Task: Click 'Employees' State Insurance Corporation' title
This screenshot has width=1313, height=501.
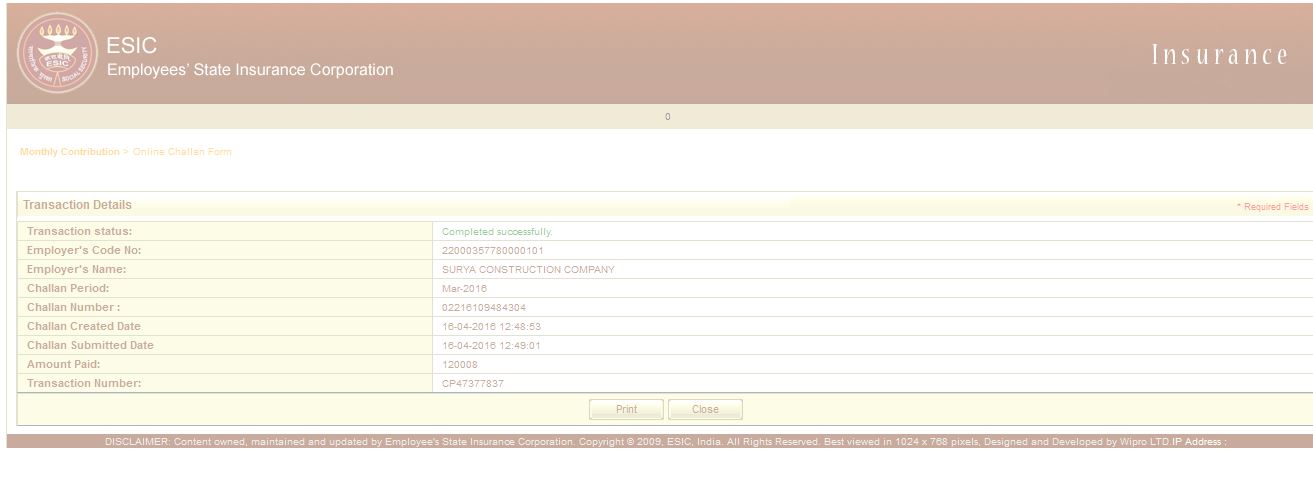Action: point(250,70)
